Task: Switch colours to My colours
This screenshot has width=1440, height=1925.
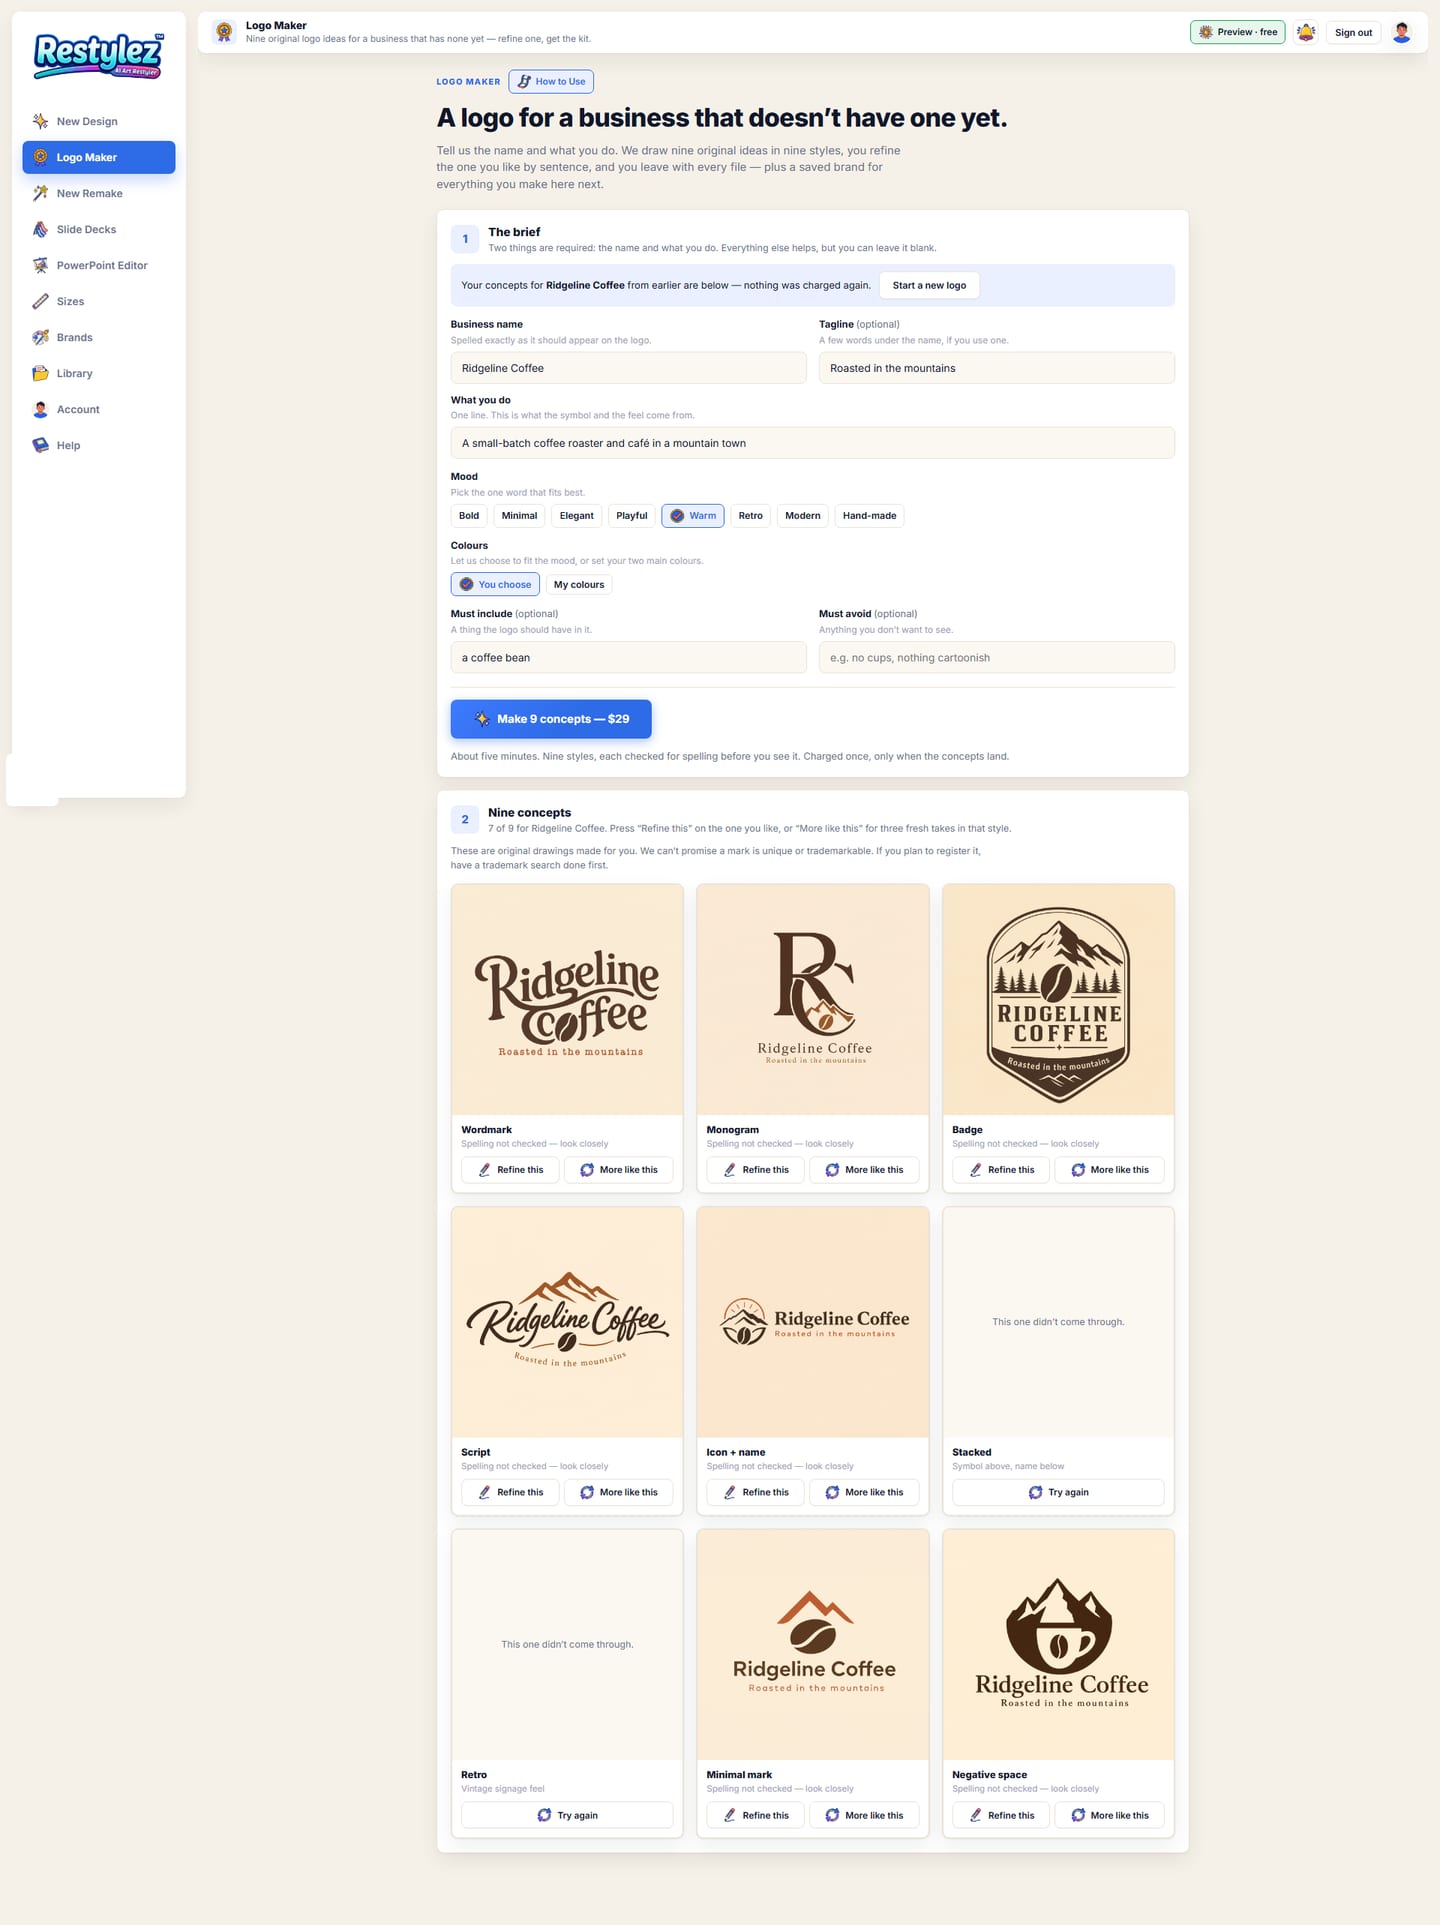Action: click(579, 585)
